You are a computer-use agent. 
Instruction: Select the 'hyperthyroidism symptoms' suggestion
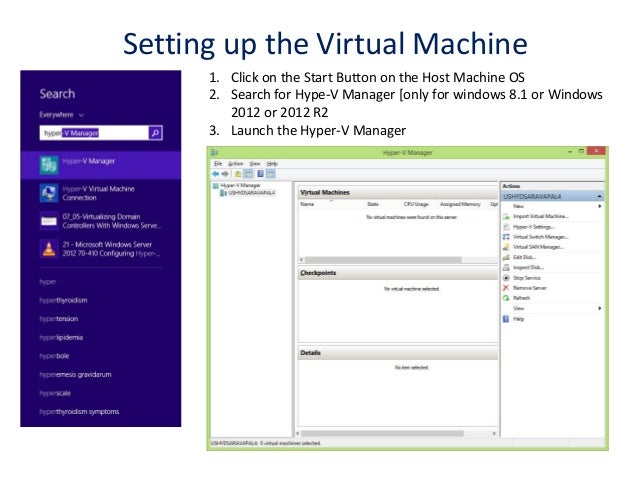coord(79,412)
